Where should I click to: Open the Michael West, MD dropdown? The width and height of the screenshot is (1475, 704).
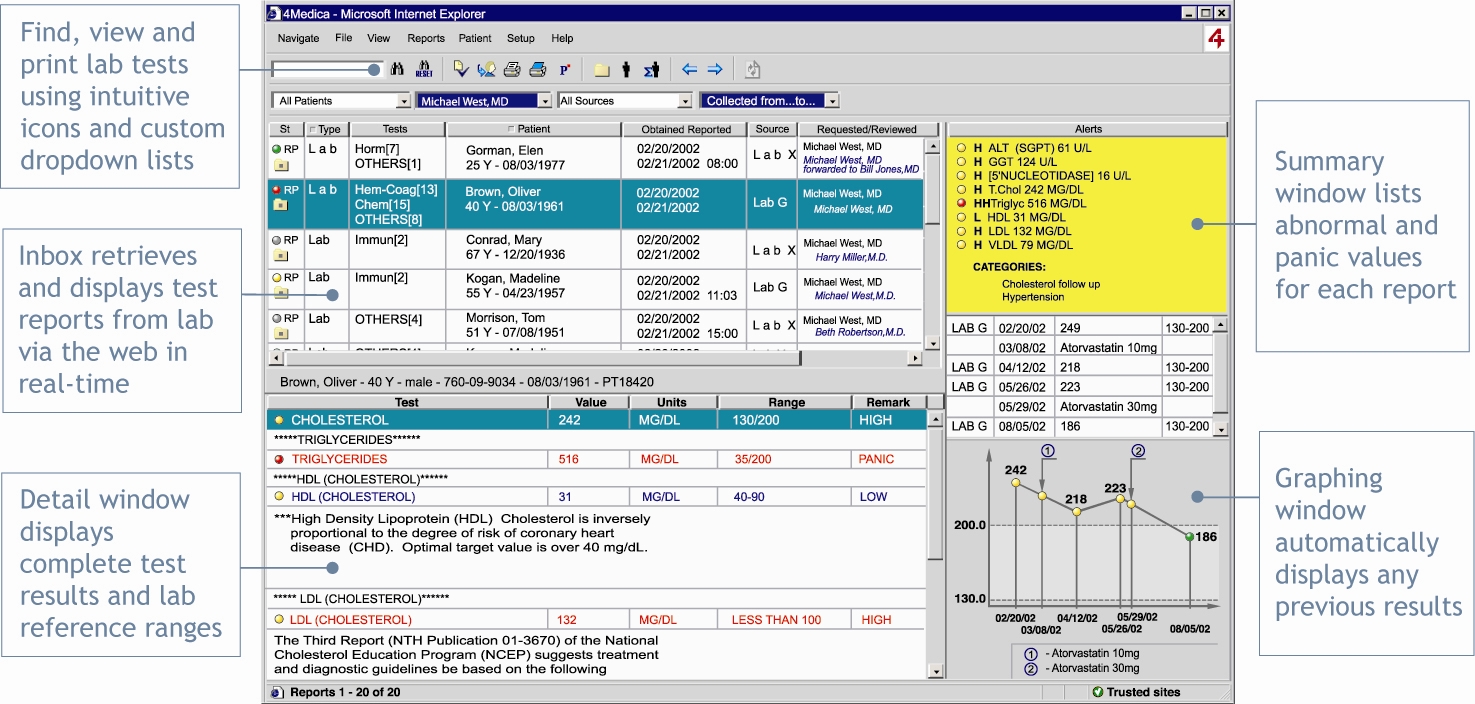(x=484, y=101)
